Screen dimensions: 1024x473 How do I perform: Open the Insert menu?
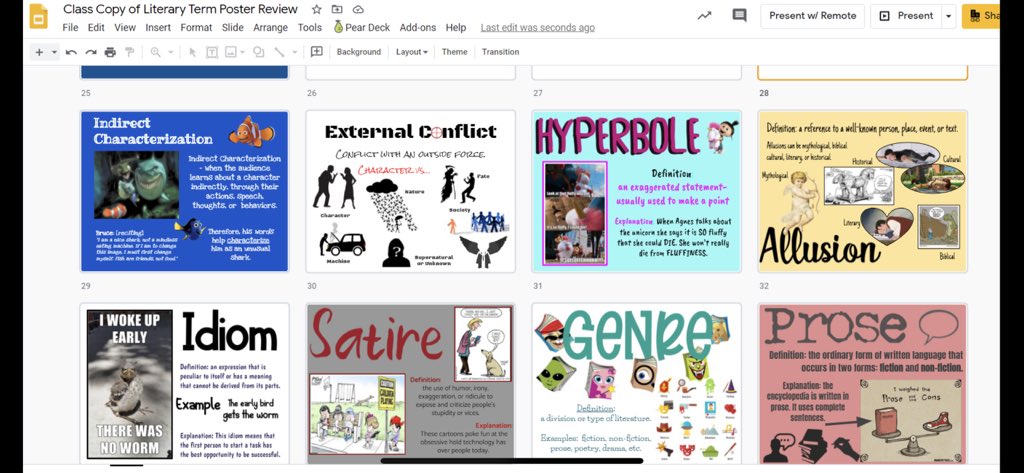point(158,27)
